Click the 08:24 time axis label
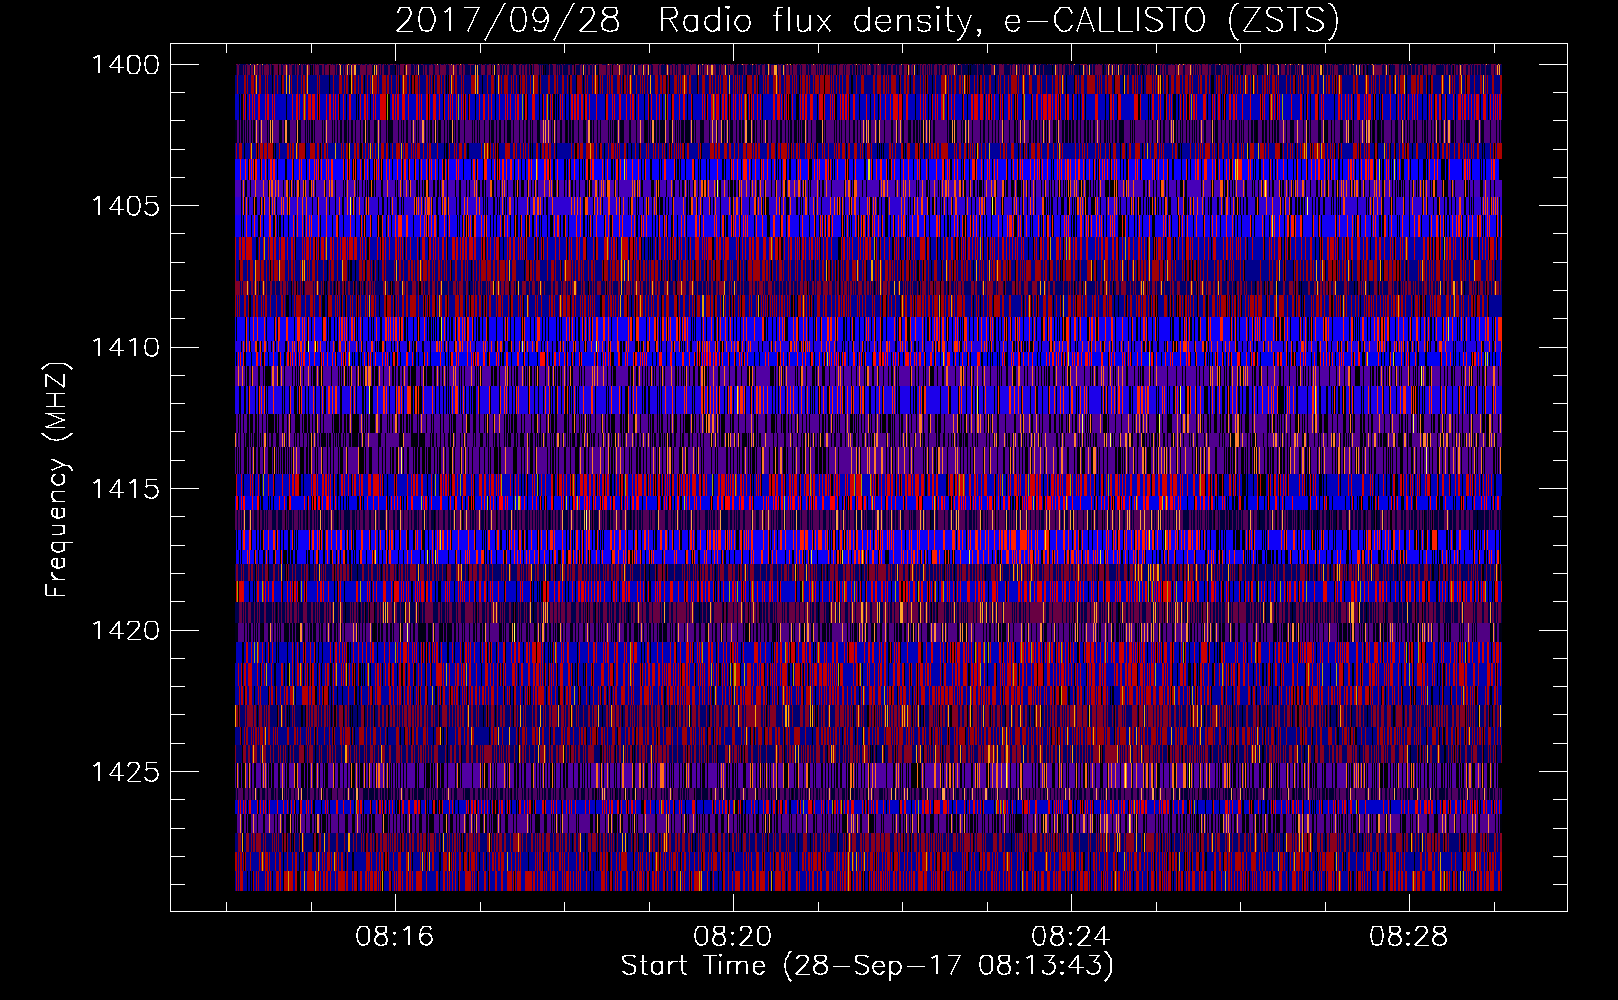The height and width of the screenshot is (1000, 1618). coord(1071,937)
